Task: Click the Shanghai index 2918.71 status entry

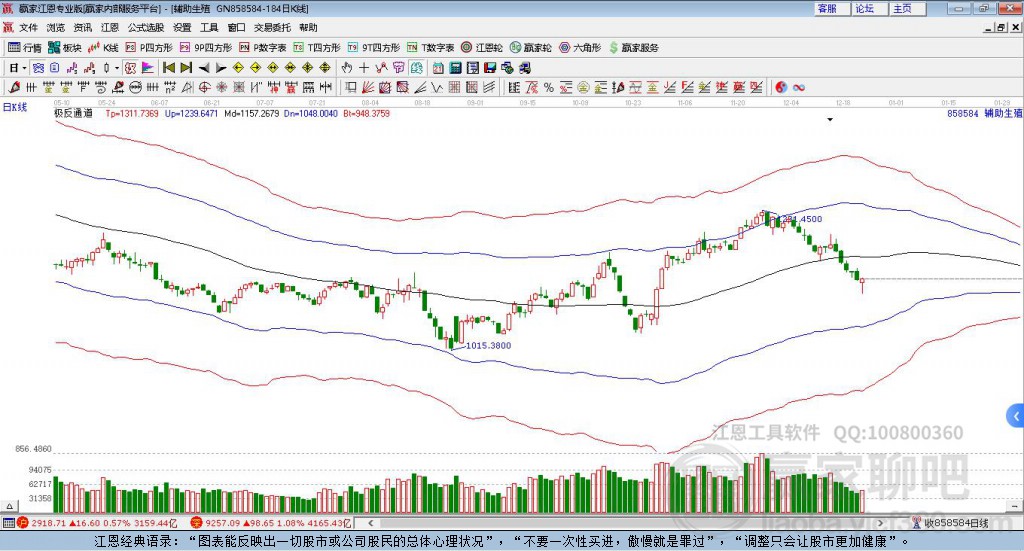Action: 97,523
